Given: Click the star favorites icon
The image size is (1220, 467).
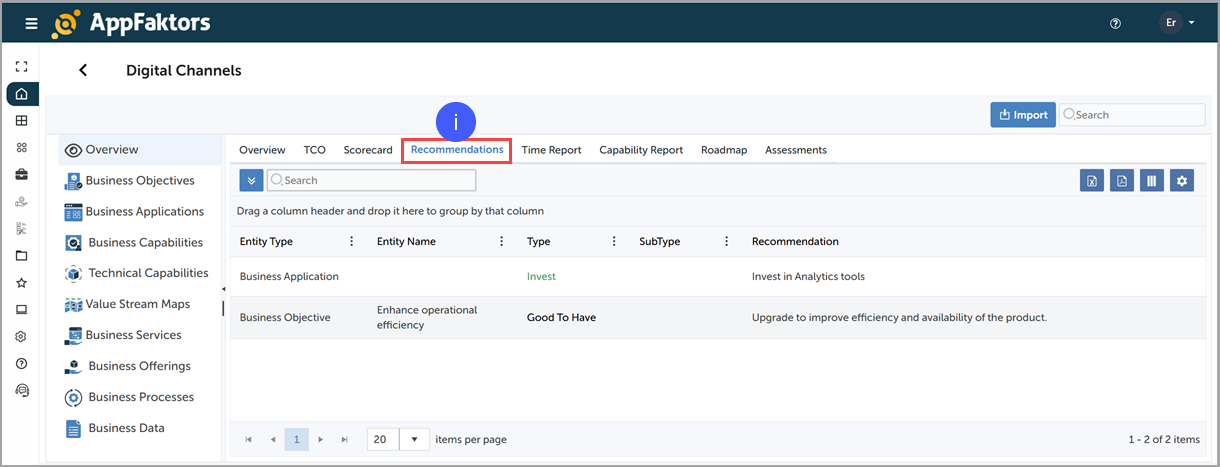Looking at the screenshot, I should pos(22,283).
